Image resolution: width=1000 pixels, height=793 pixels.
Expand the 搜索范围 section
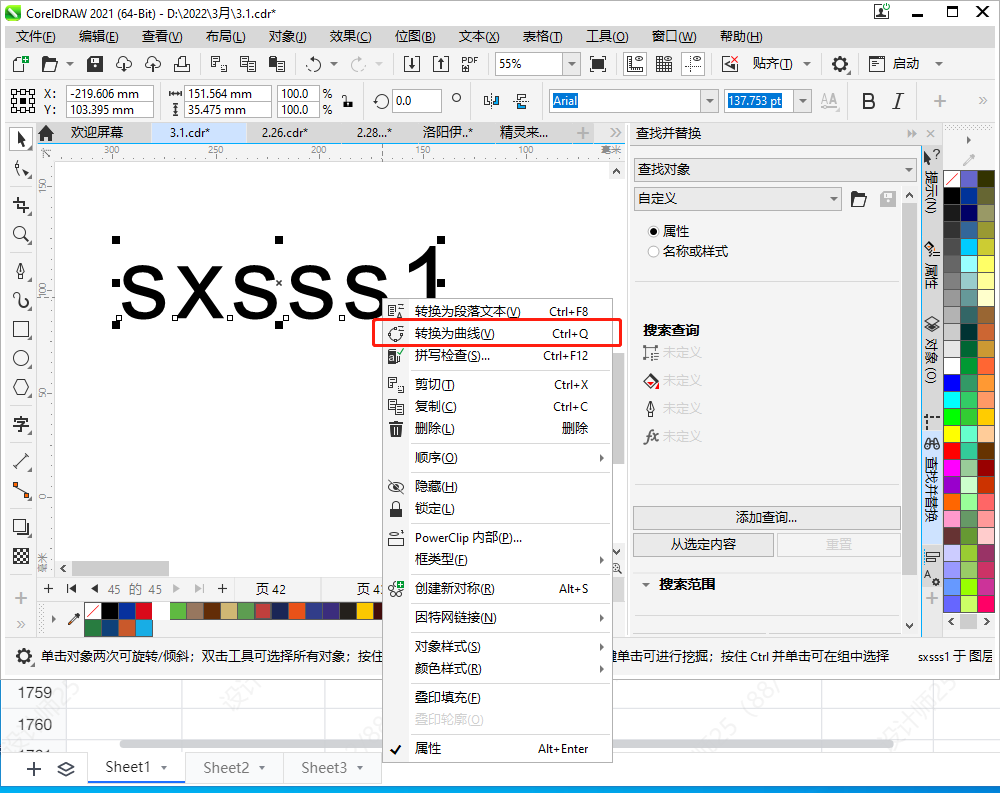point(645,584)
